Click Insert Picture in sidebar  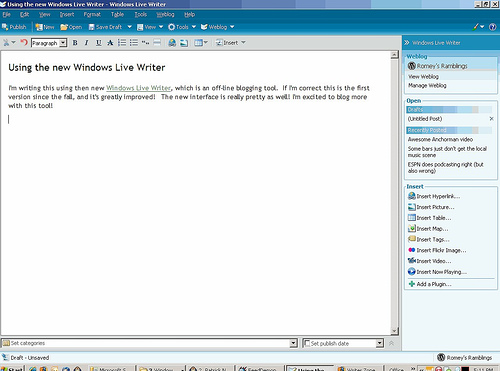click(431, 207)
